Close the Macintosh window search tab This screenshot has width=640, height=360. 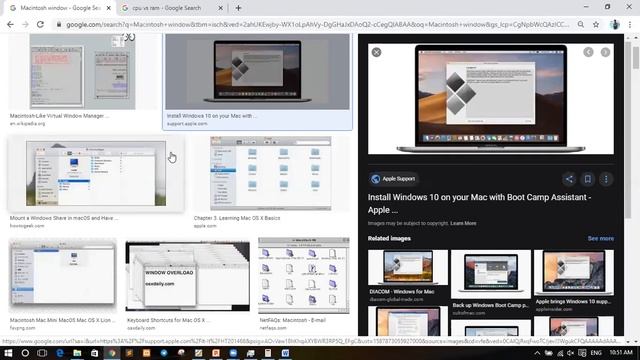109,8
